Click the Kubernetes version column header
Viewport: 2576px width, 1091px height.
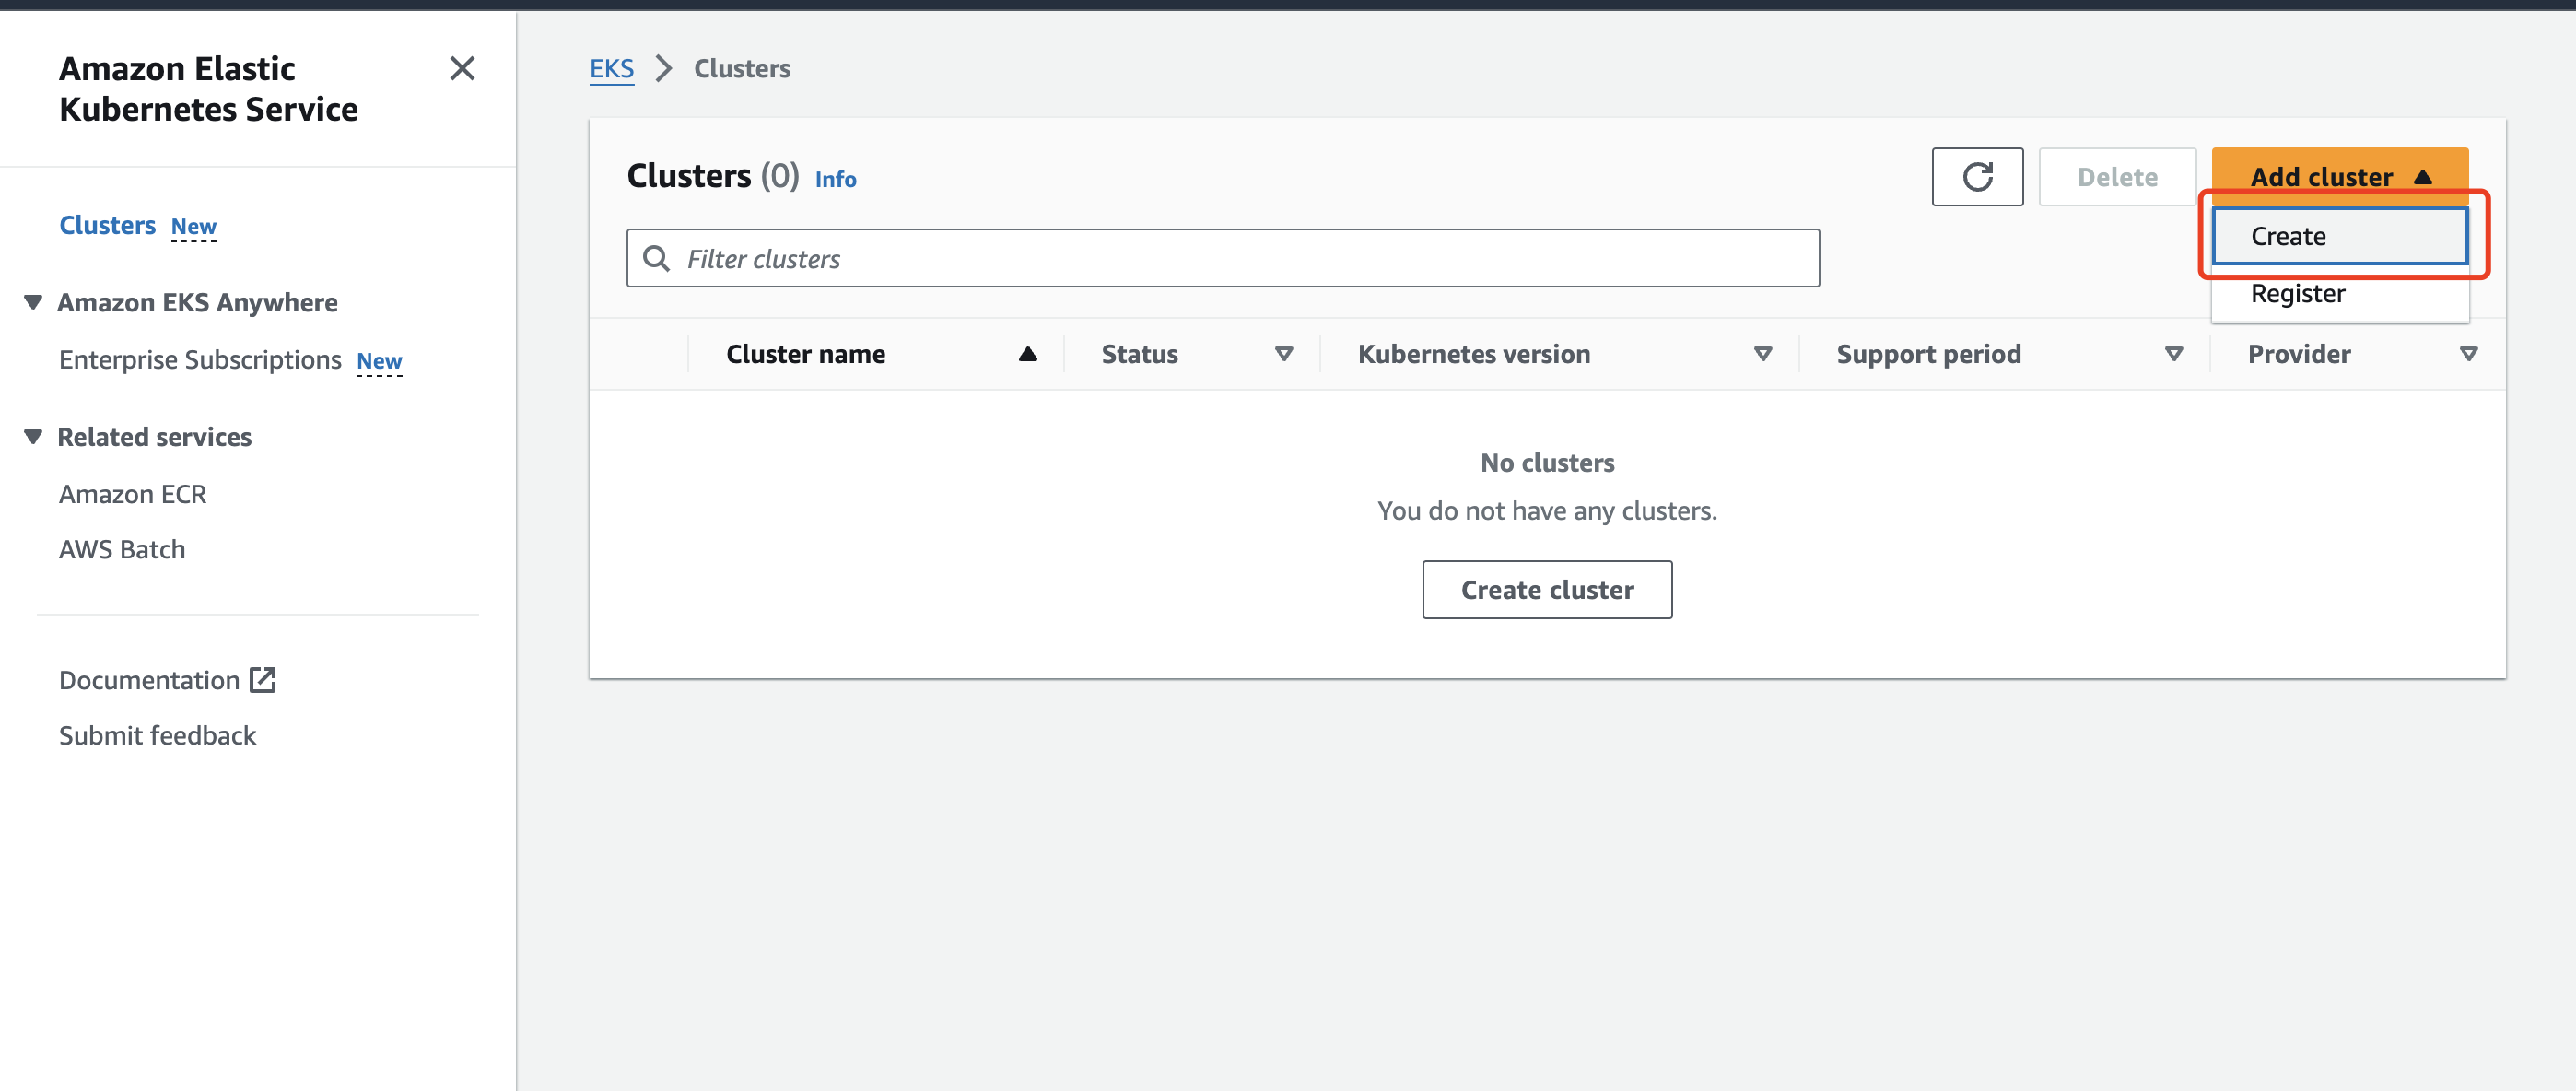point(1473,354)
